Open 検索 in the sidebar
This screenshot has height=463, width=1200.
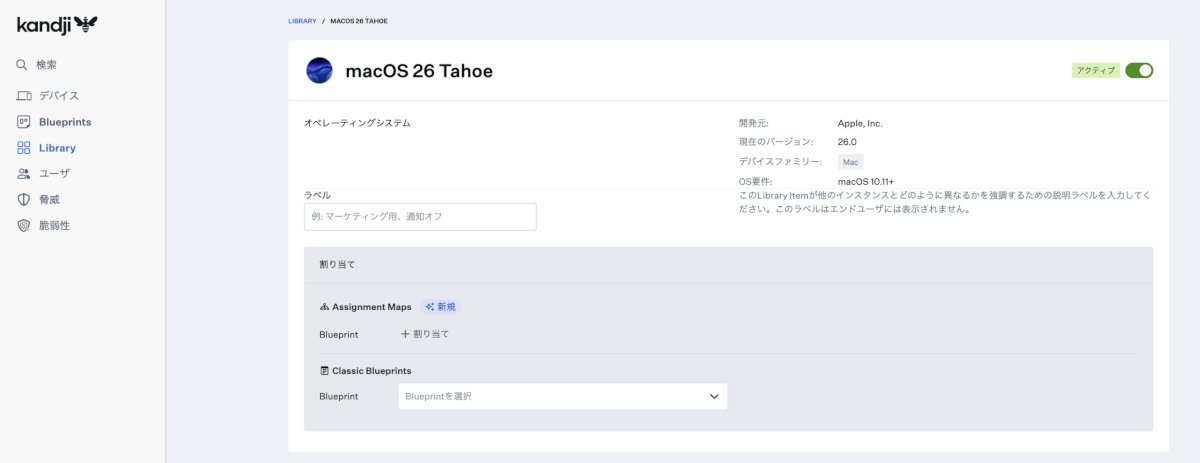coord(47,65)
